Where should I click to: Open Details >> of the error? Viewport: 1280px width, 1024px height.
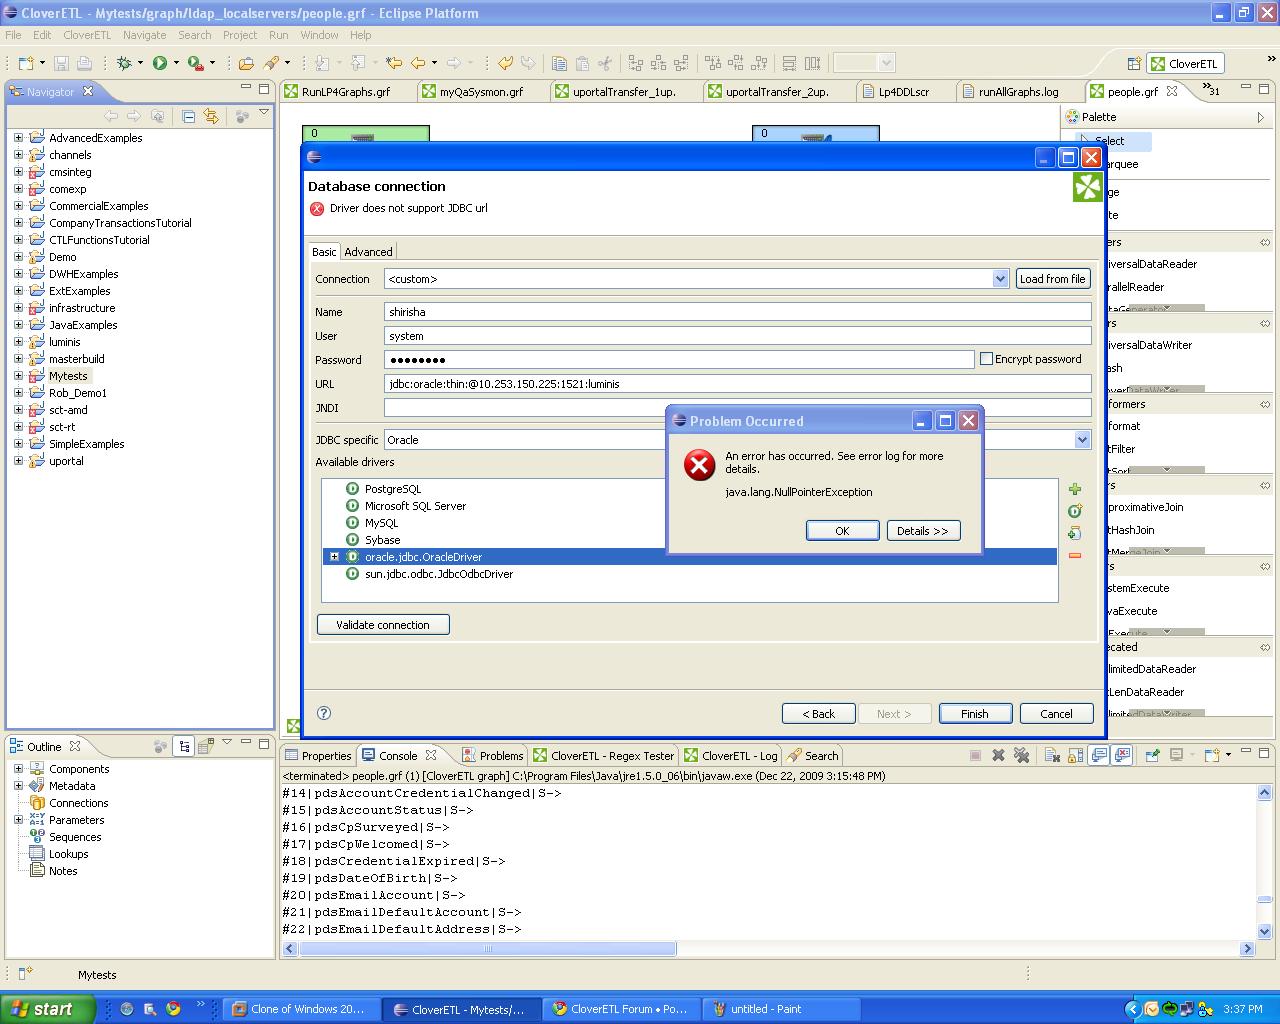pyautogui.click(x=923, y=531)
